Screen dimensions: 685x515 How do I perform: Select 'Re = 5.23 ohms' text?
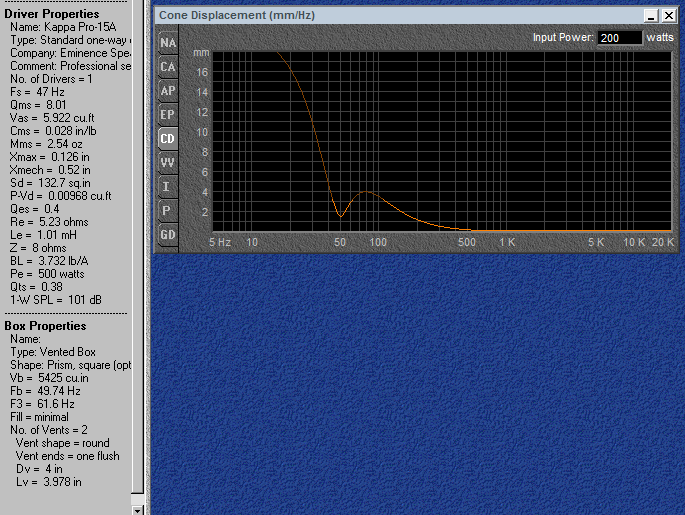pyautogui.click(x=49, y=222)
